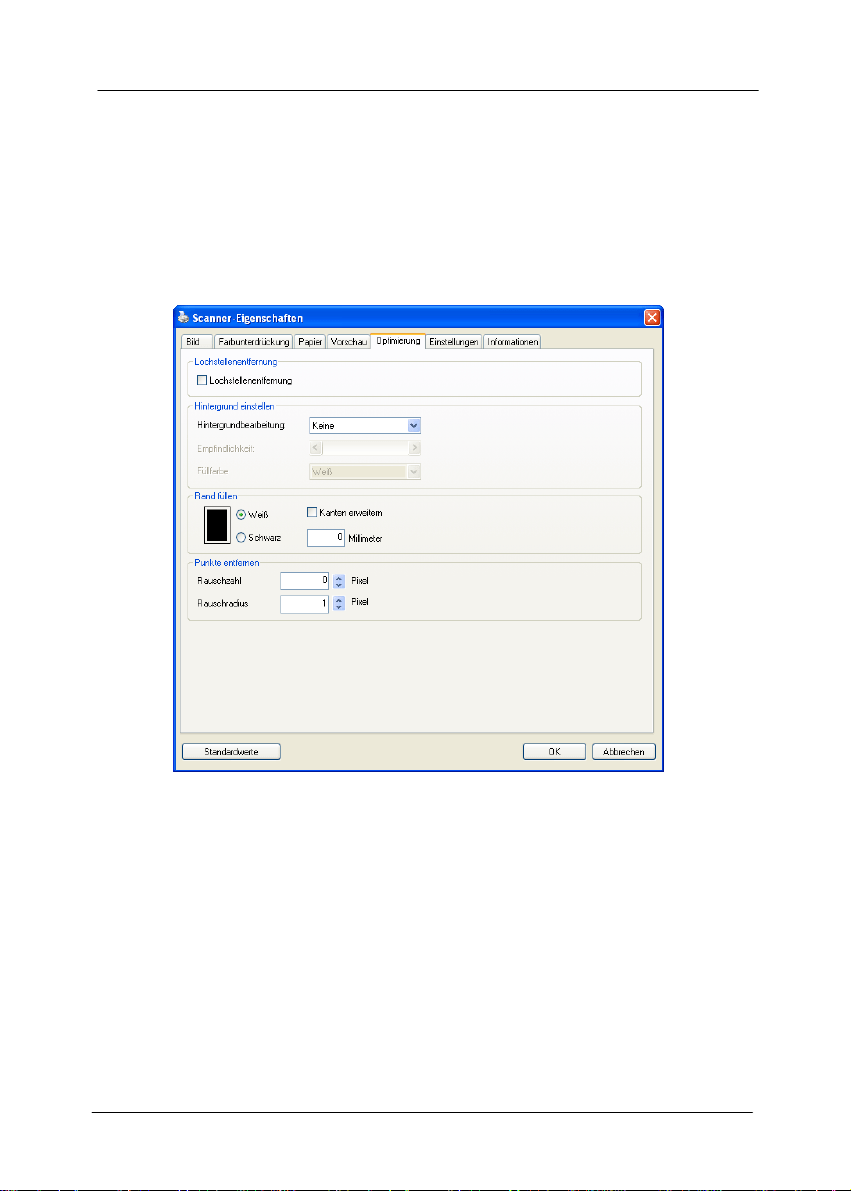This screenshot has height=1191, width=851.
Task: Click the Millimeter input field
Action: [326, 538]
